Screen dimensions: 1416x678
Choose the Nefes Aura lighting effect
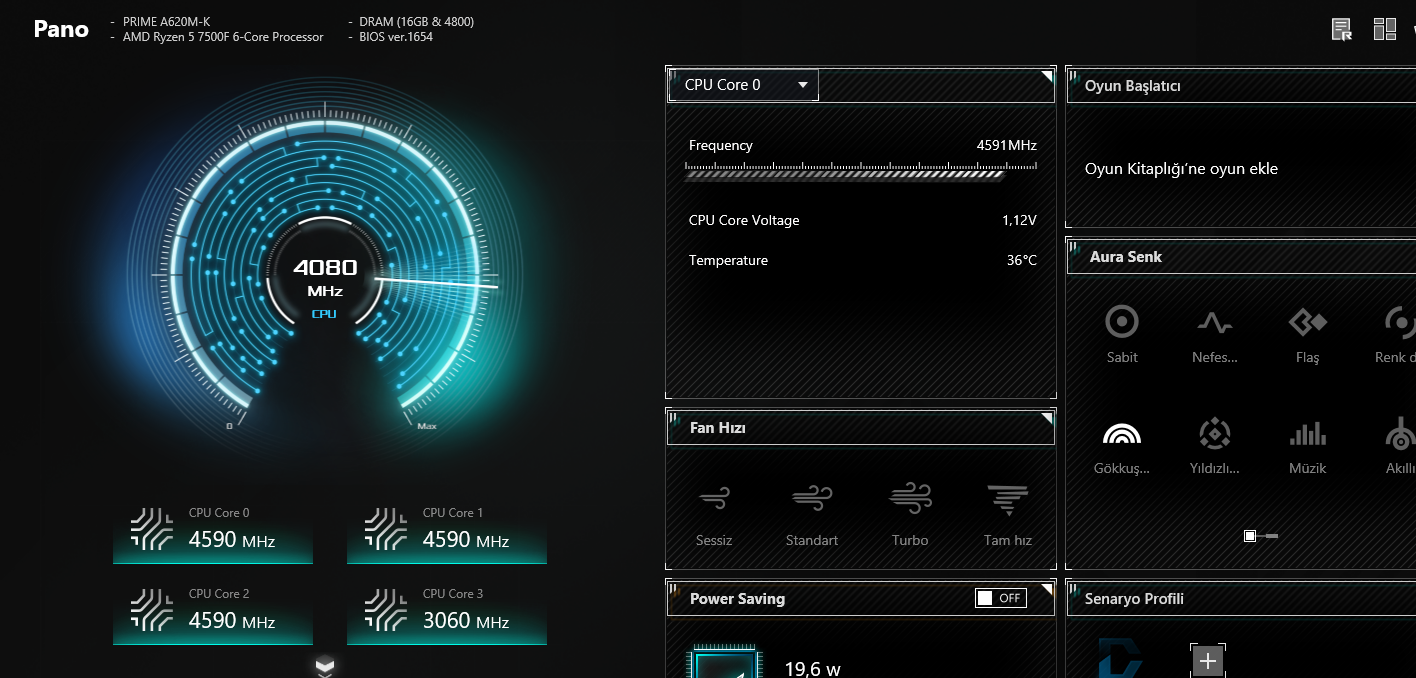click(1215, 335)
